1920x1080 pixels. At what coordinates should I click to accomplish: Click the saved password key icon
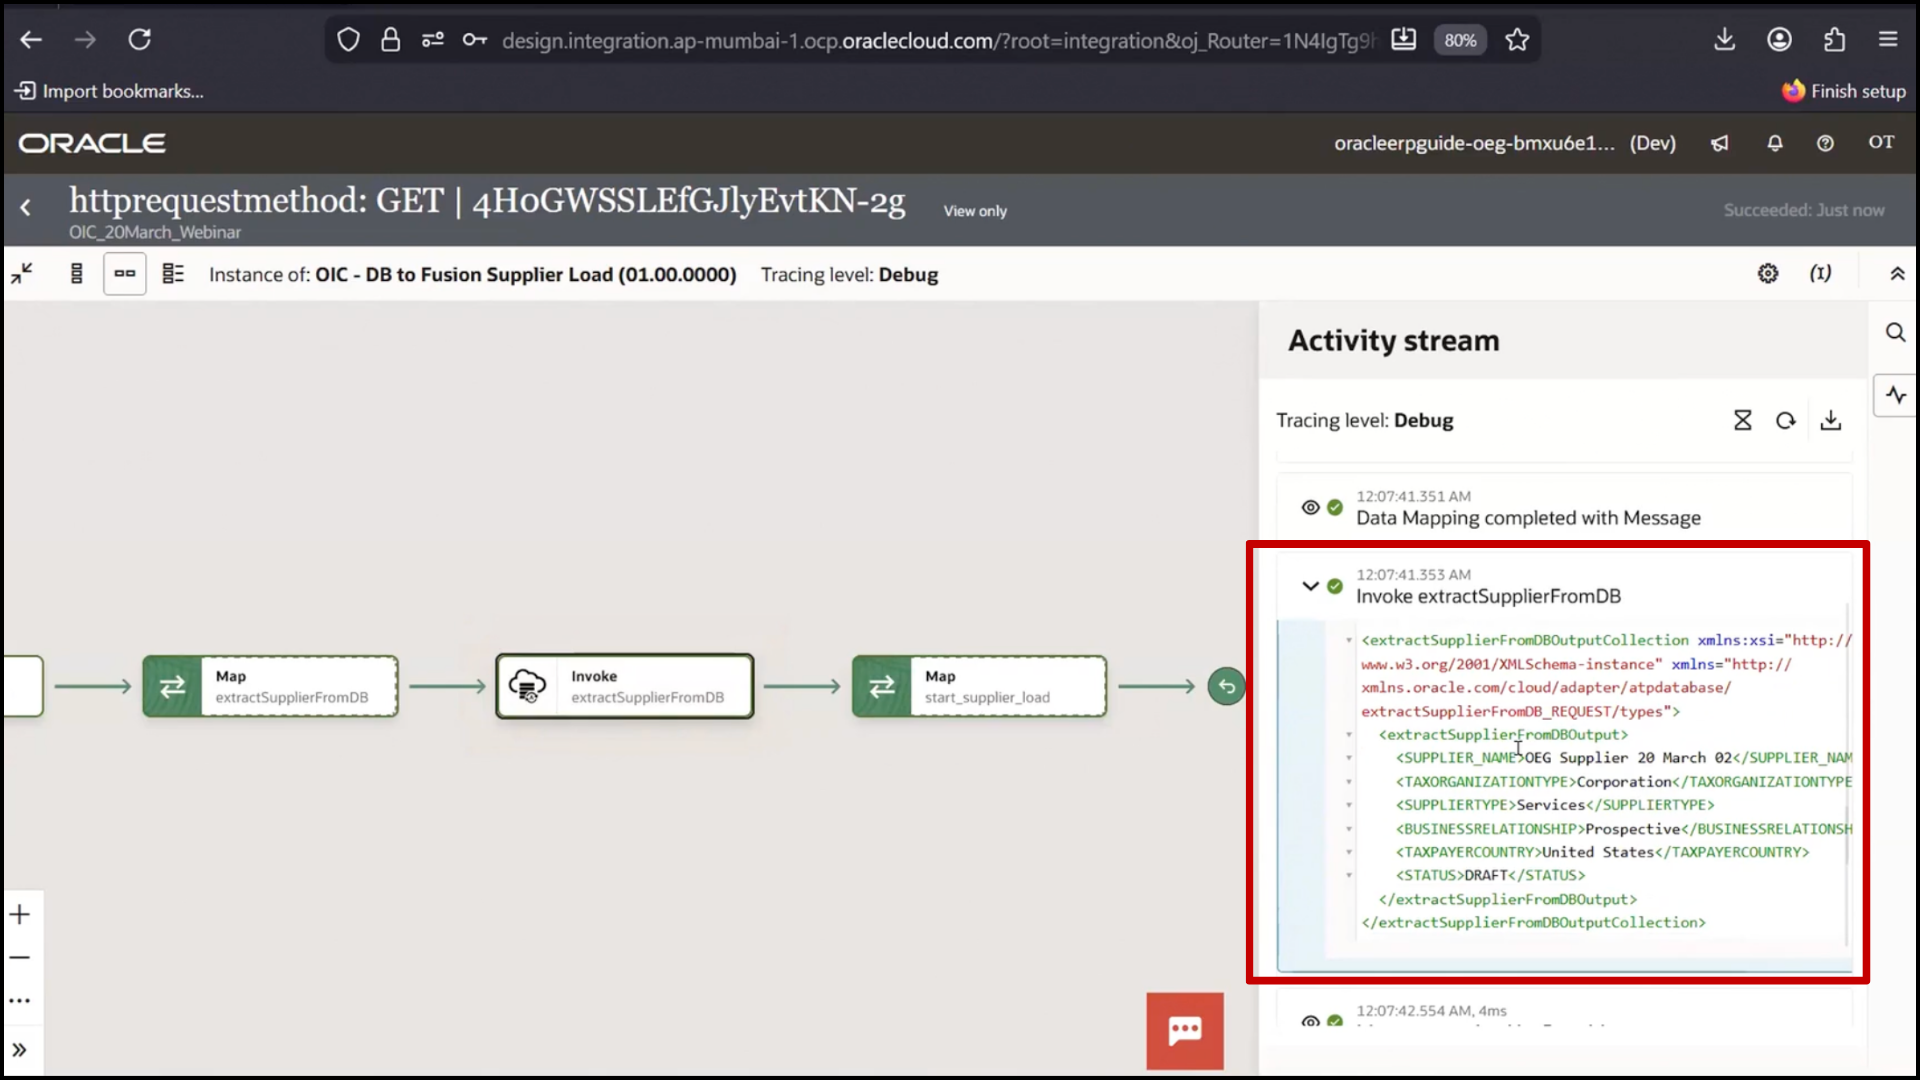pyautogui.click(x=475, y=40)
